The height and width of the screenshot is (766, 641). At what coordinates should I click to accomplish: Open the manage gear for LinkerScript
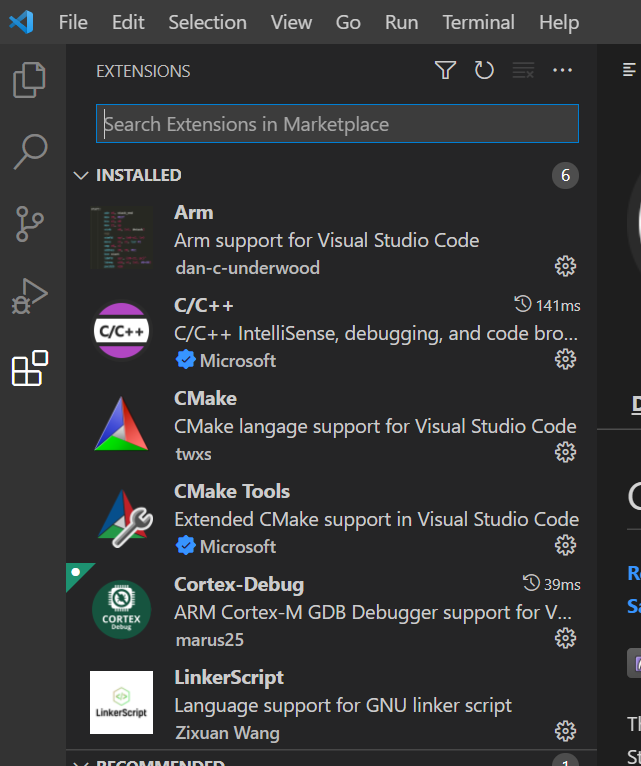[565, 731]
